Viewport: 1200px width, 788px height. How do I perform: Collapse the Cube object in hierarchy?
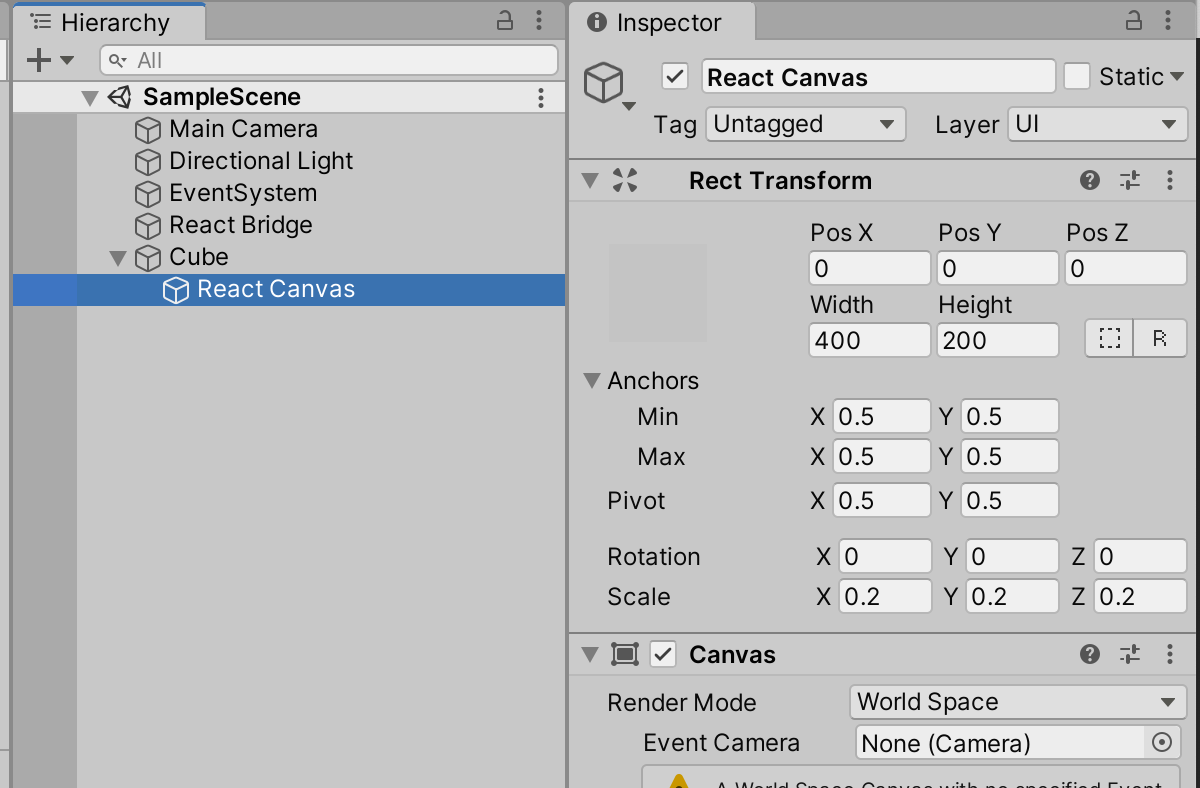[x=119, y=258]
